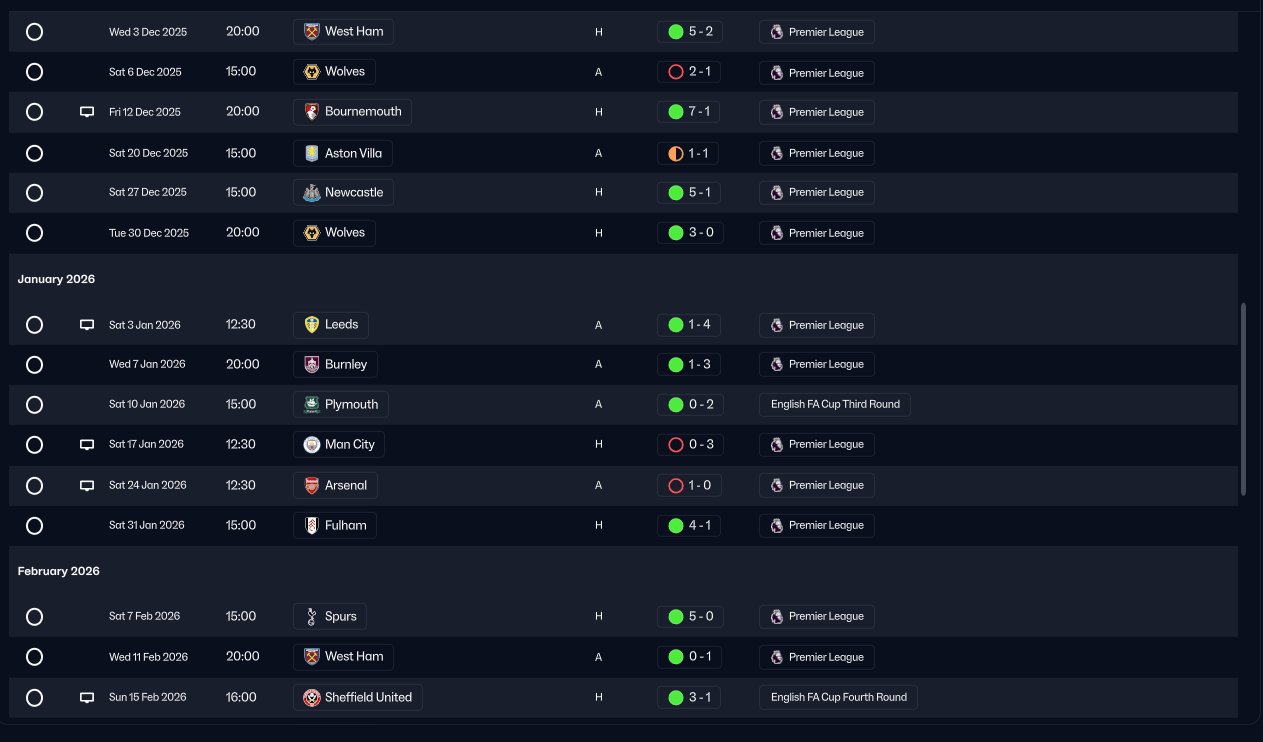1263x742 pixels.
Task: Toggle the circle selector on the Burnley row
Action: click(x=34, y=365)
